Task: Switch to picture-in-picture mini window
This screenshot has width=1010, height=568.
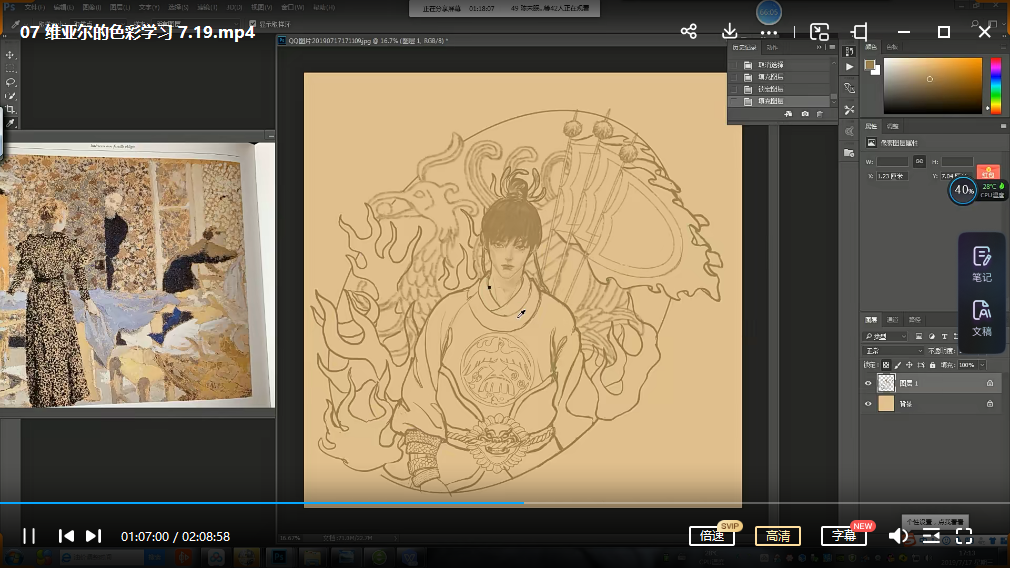Action: point(819,32)
